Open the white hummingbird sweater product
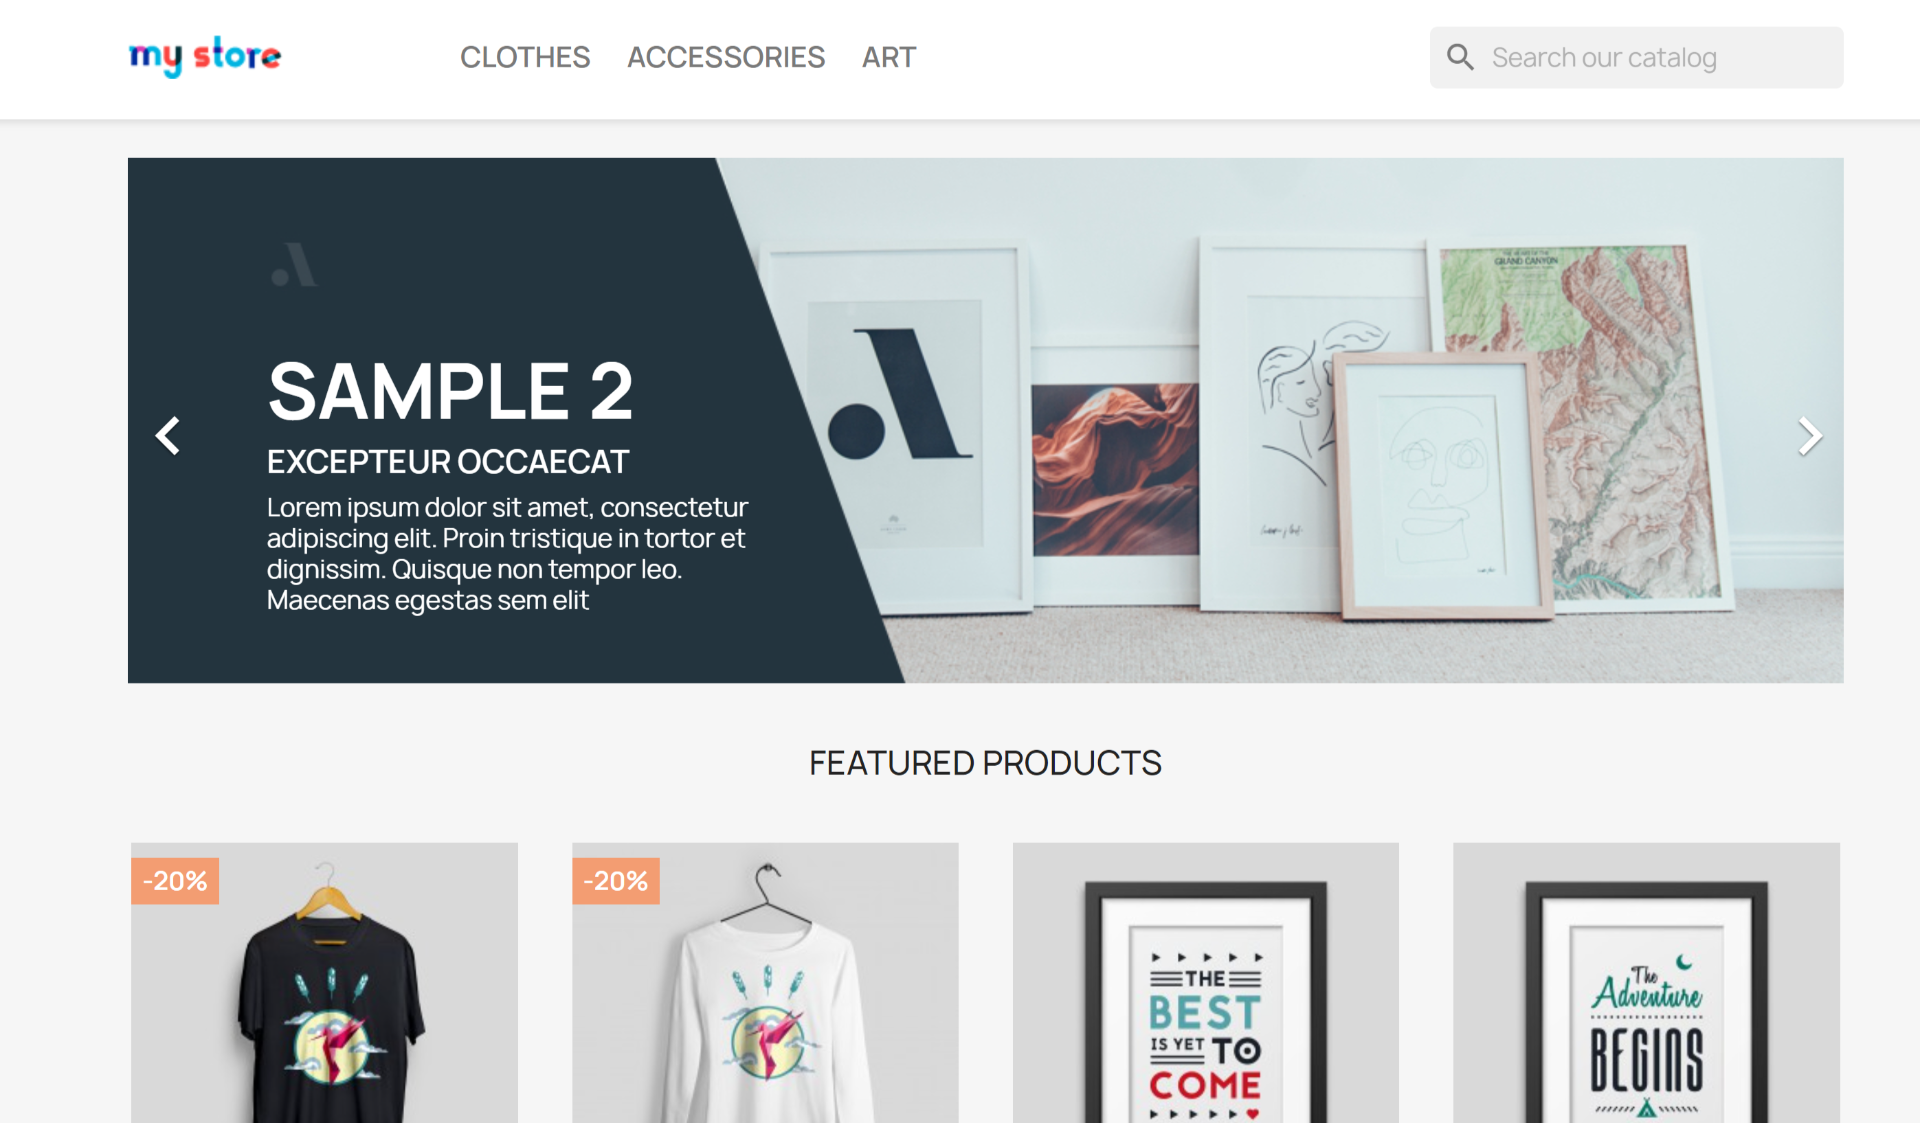 pyautogui.click(x=765, y=983)
